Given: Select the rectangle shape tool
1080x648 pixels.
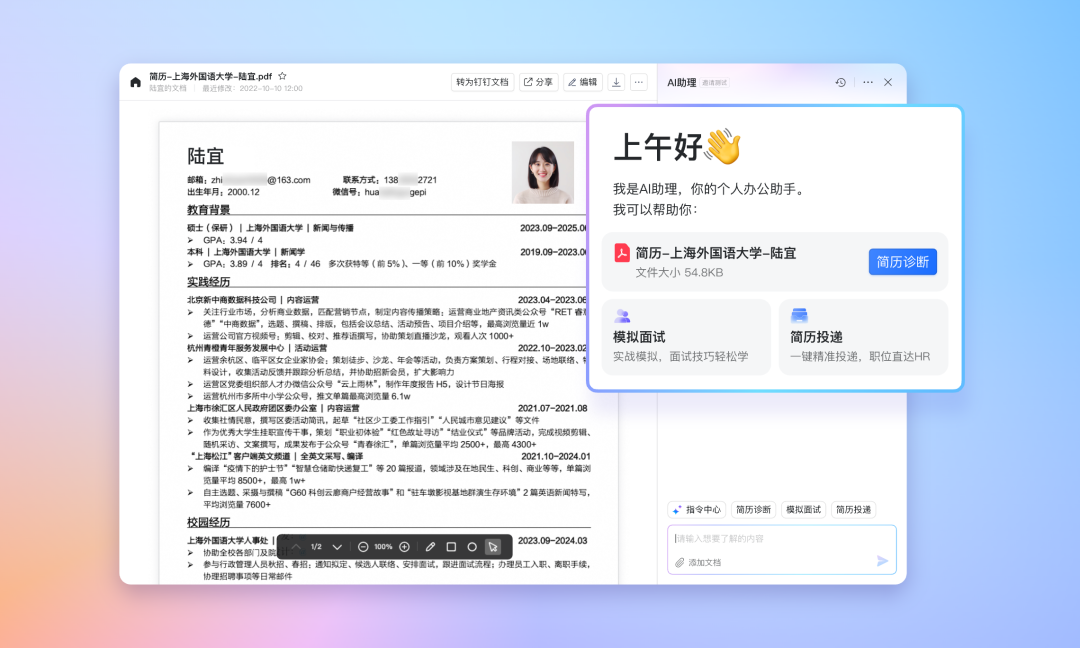Looking at the screenshot, I should coord(451,547).
